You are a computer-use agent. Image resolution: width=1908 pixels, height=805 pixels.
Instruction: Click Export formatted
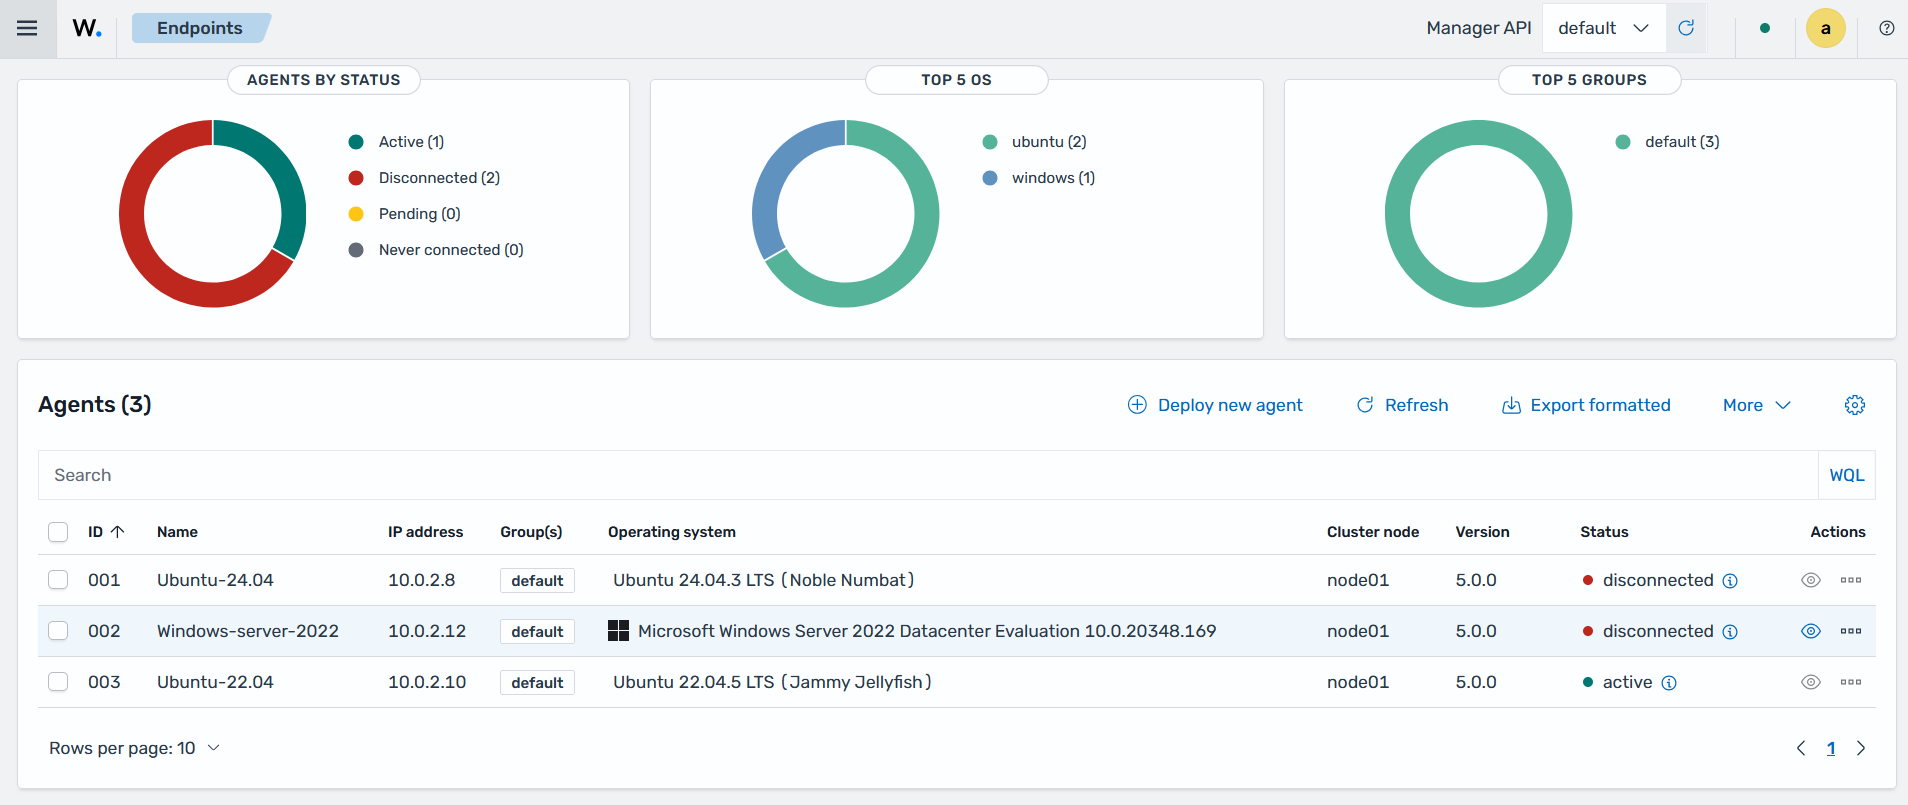(1586, 405)
